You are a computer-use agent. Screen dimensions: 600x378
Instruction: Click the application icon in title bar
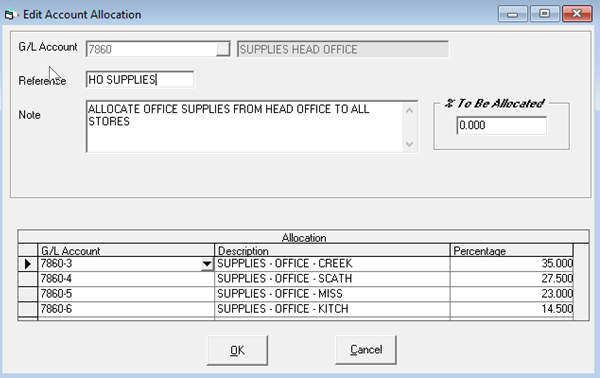[x=10, y=15]
